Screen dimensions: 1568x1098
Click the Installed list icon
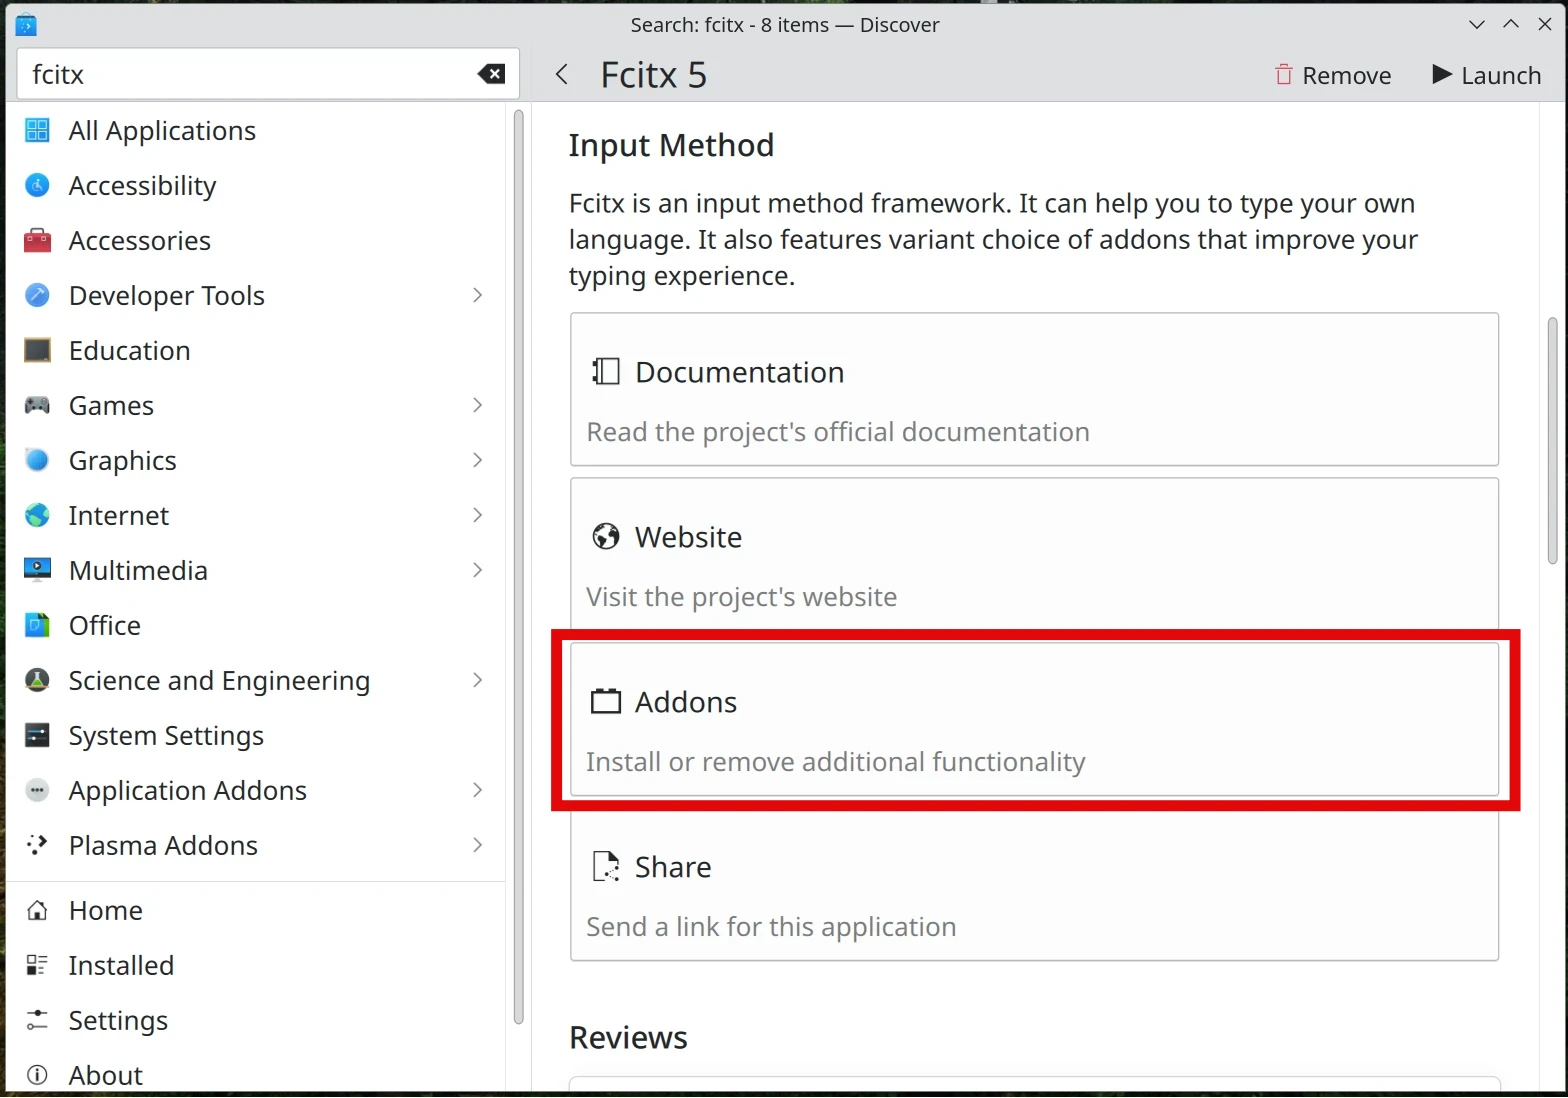tap(37, 965)
